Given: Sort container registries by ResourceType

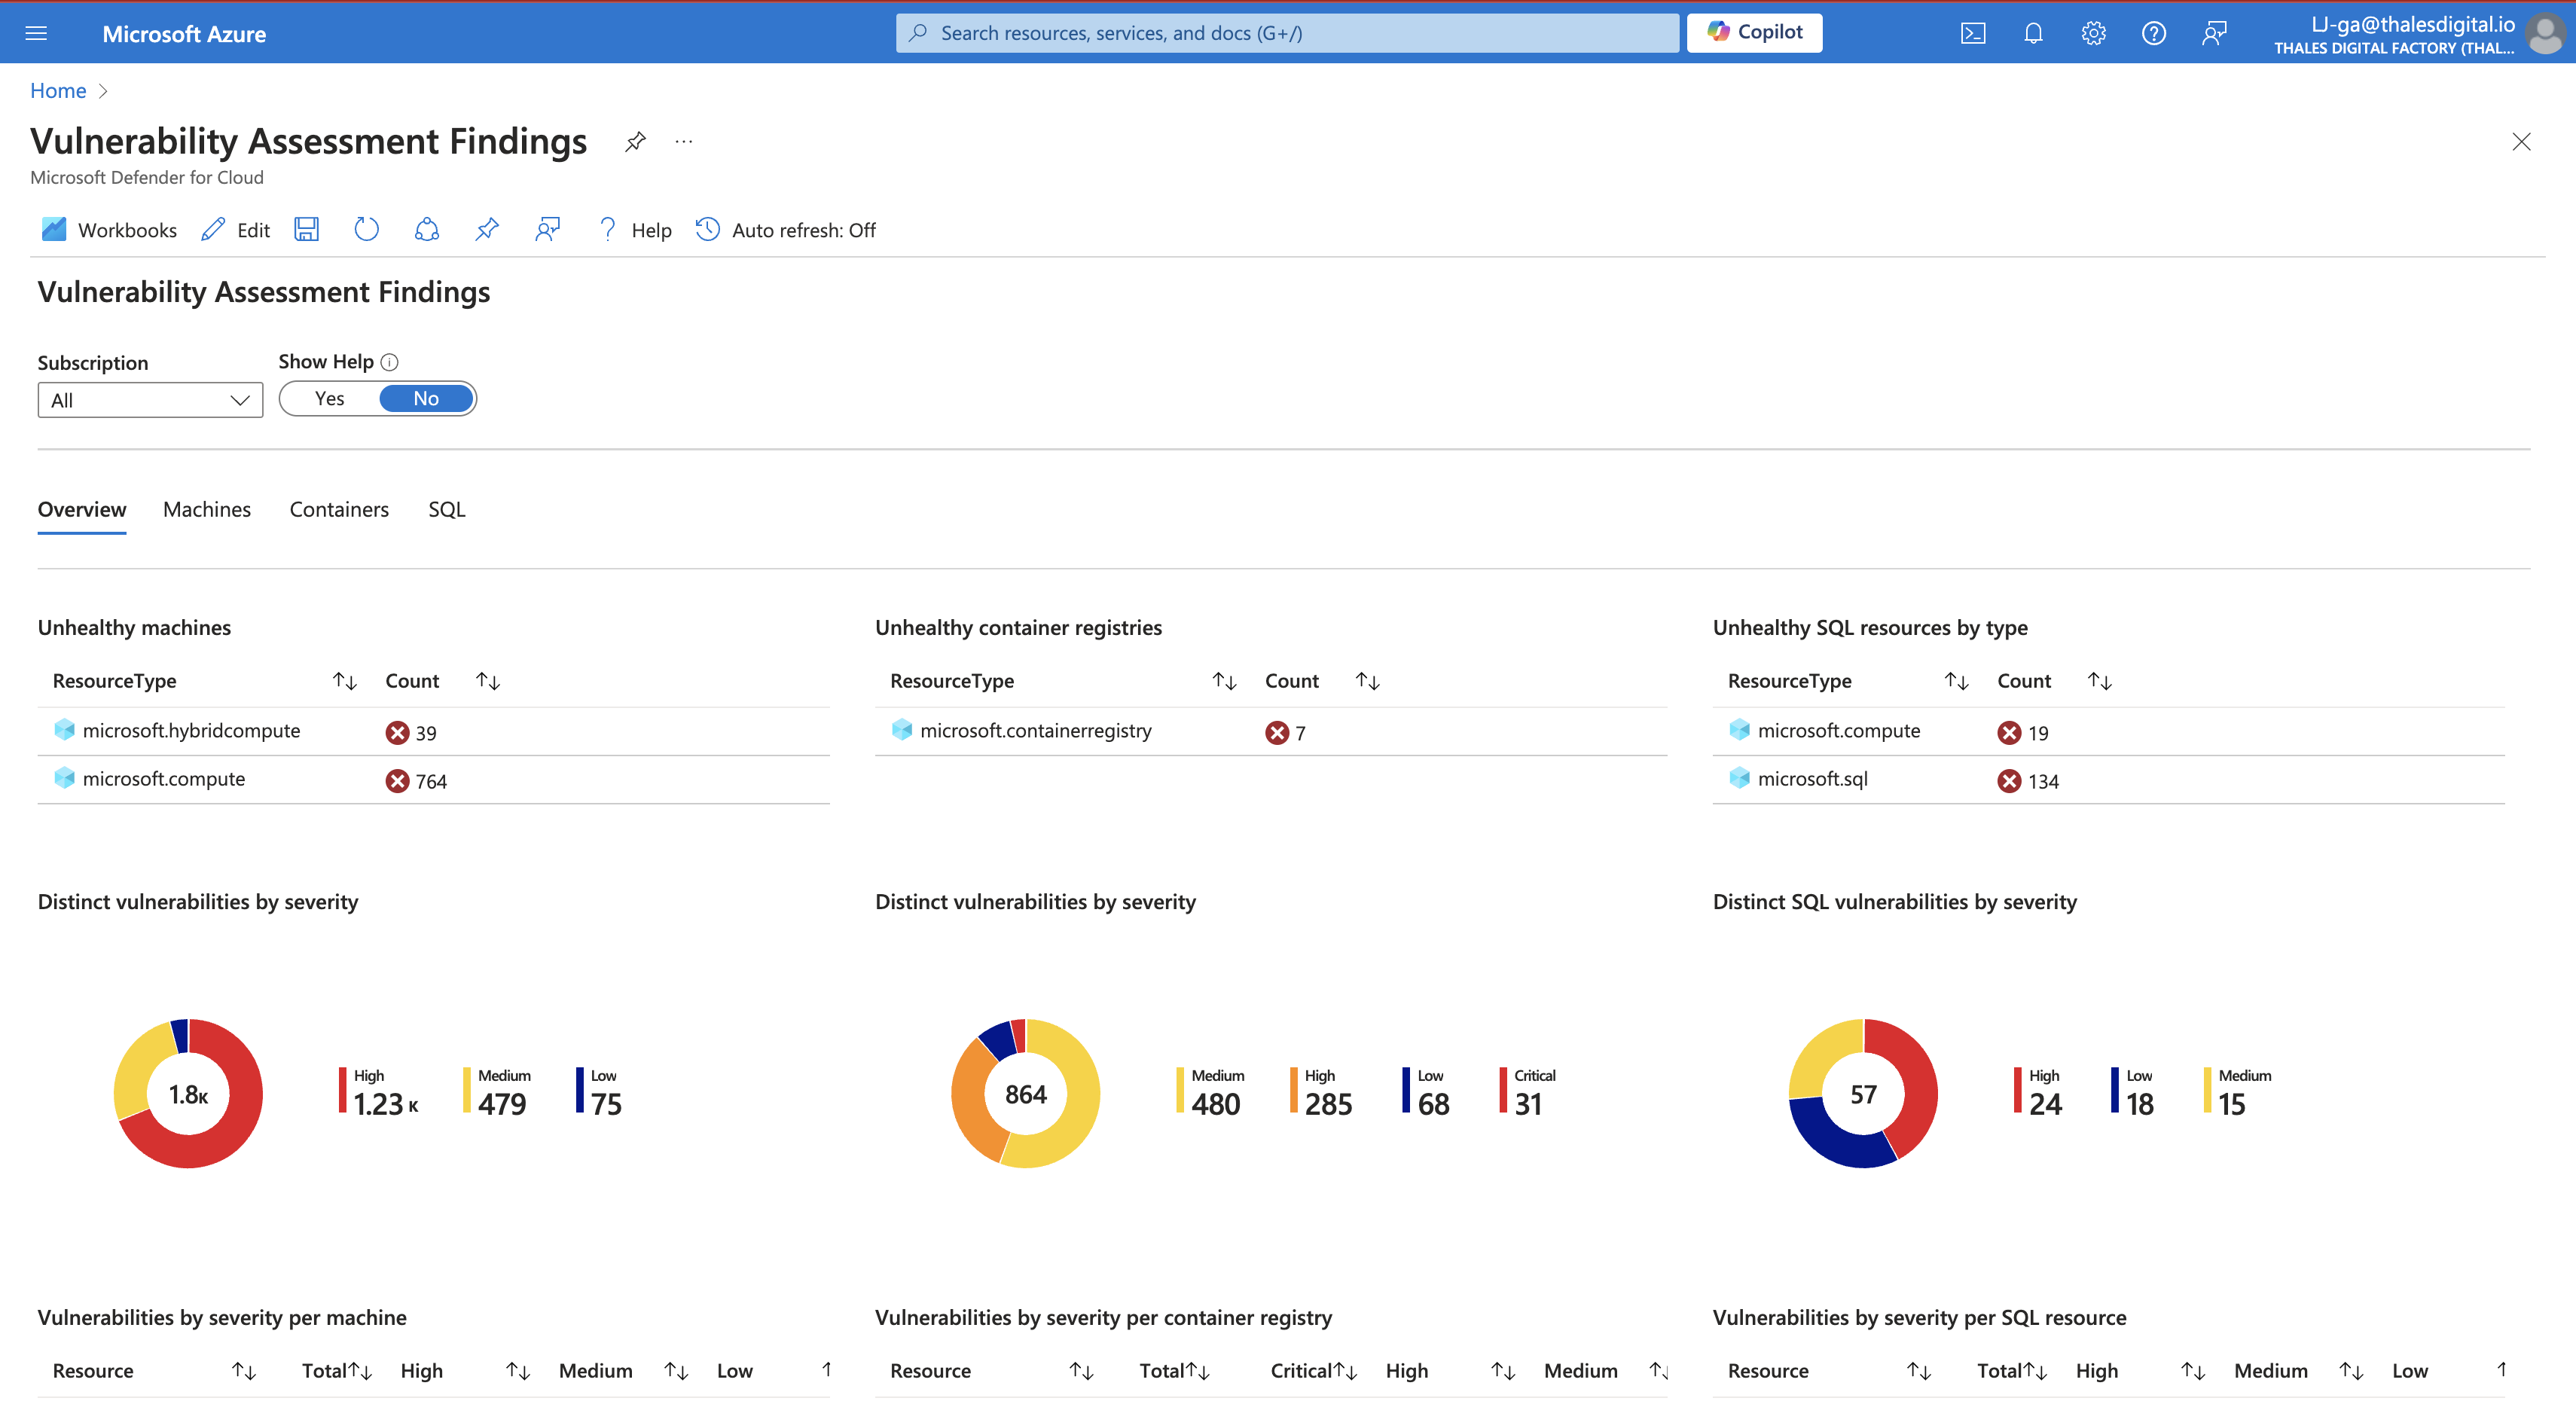Looking at the screenshot, I should [x=1224, y=681].
